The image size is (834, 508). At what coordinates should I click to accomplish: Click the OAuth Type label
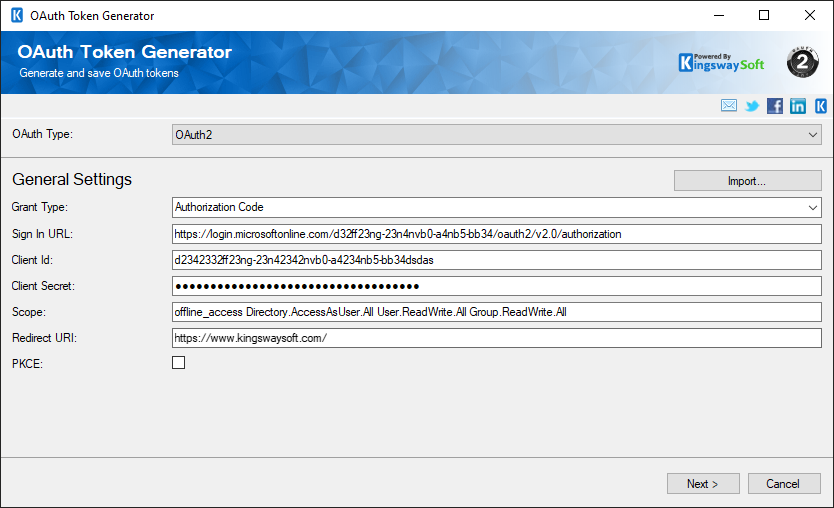point(43,134)
